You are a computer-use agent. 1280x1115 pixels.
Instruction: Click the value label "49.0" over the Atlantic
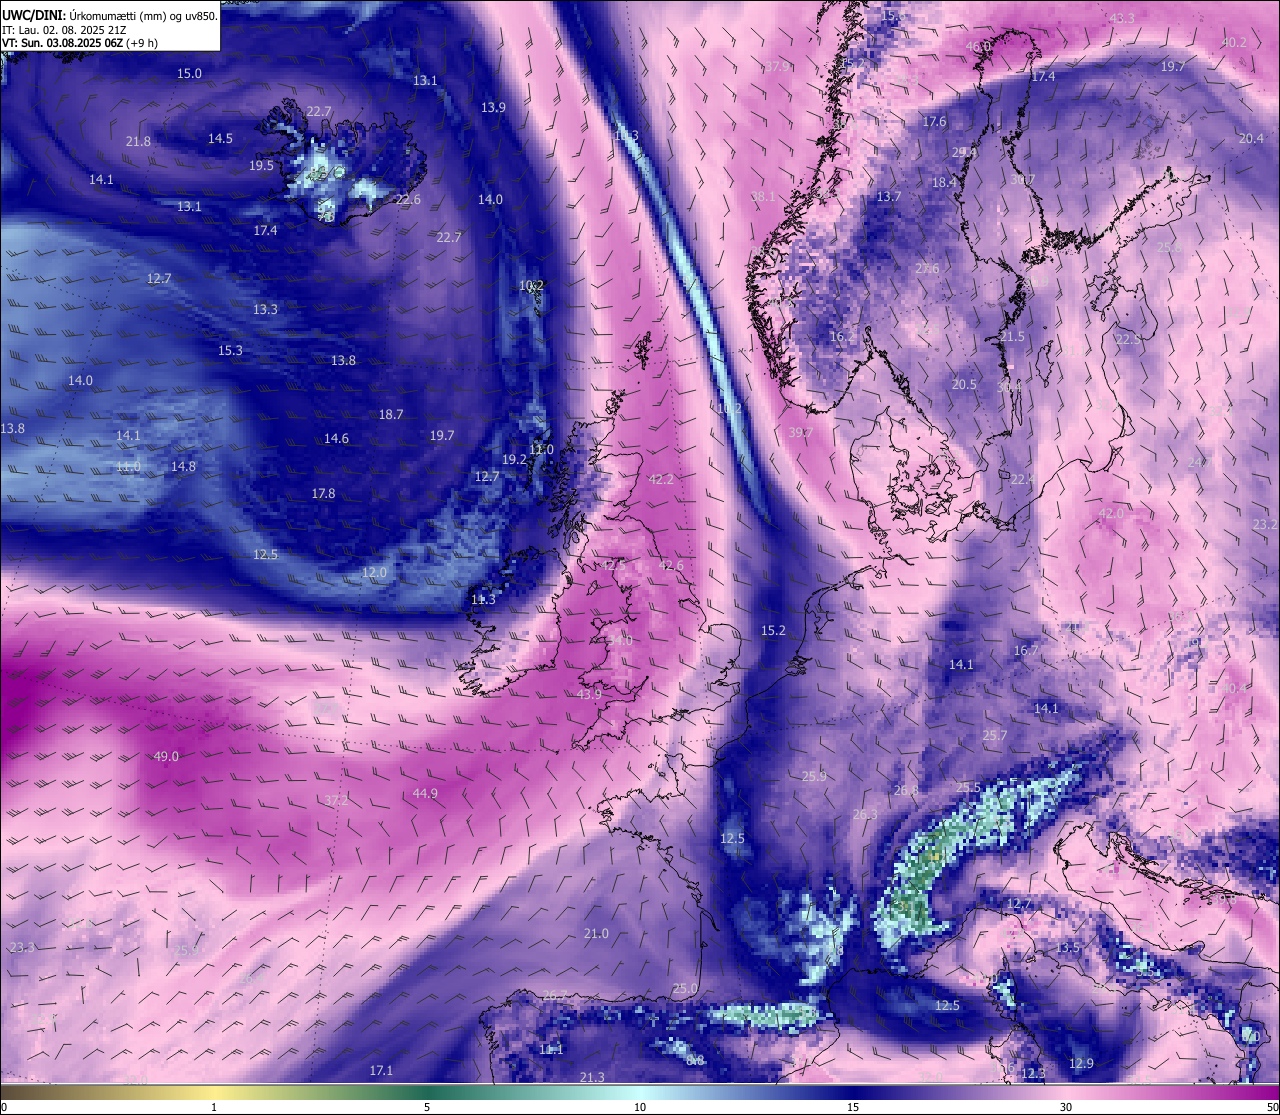click(166, 757)
